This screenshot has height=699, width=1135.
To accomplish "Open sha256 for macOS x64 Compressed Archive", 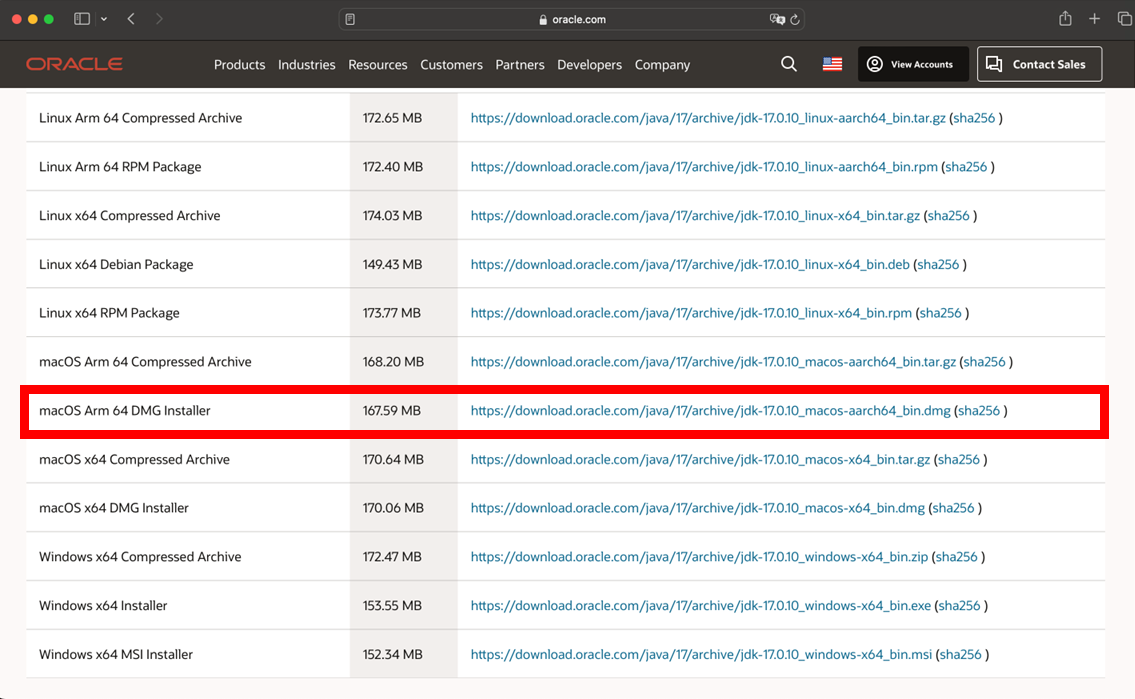I will tap(958, 459).
